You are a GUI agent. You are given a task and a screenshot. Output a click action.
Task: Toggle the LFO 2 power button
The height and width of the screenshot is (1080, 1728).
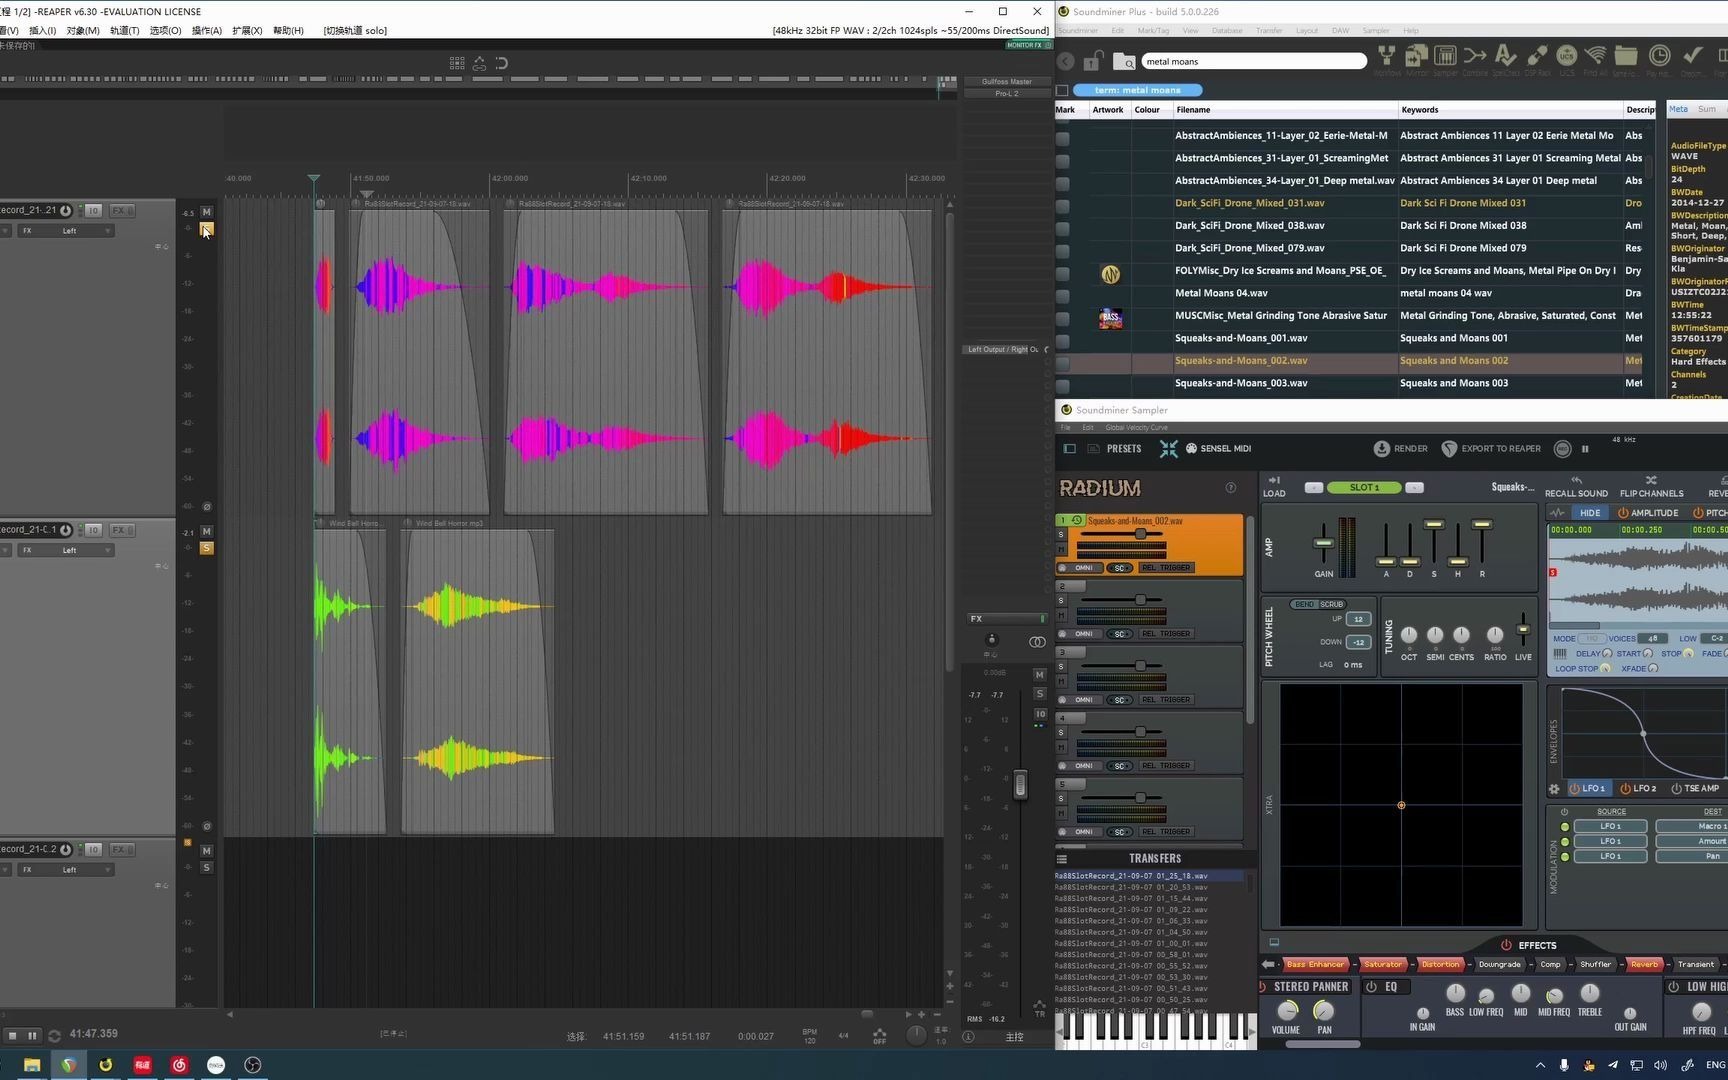(x=1626, y=789)
